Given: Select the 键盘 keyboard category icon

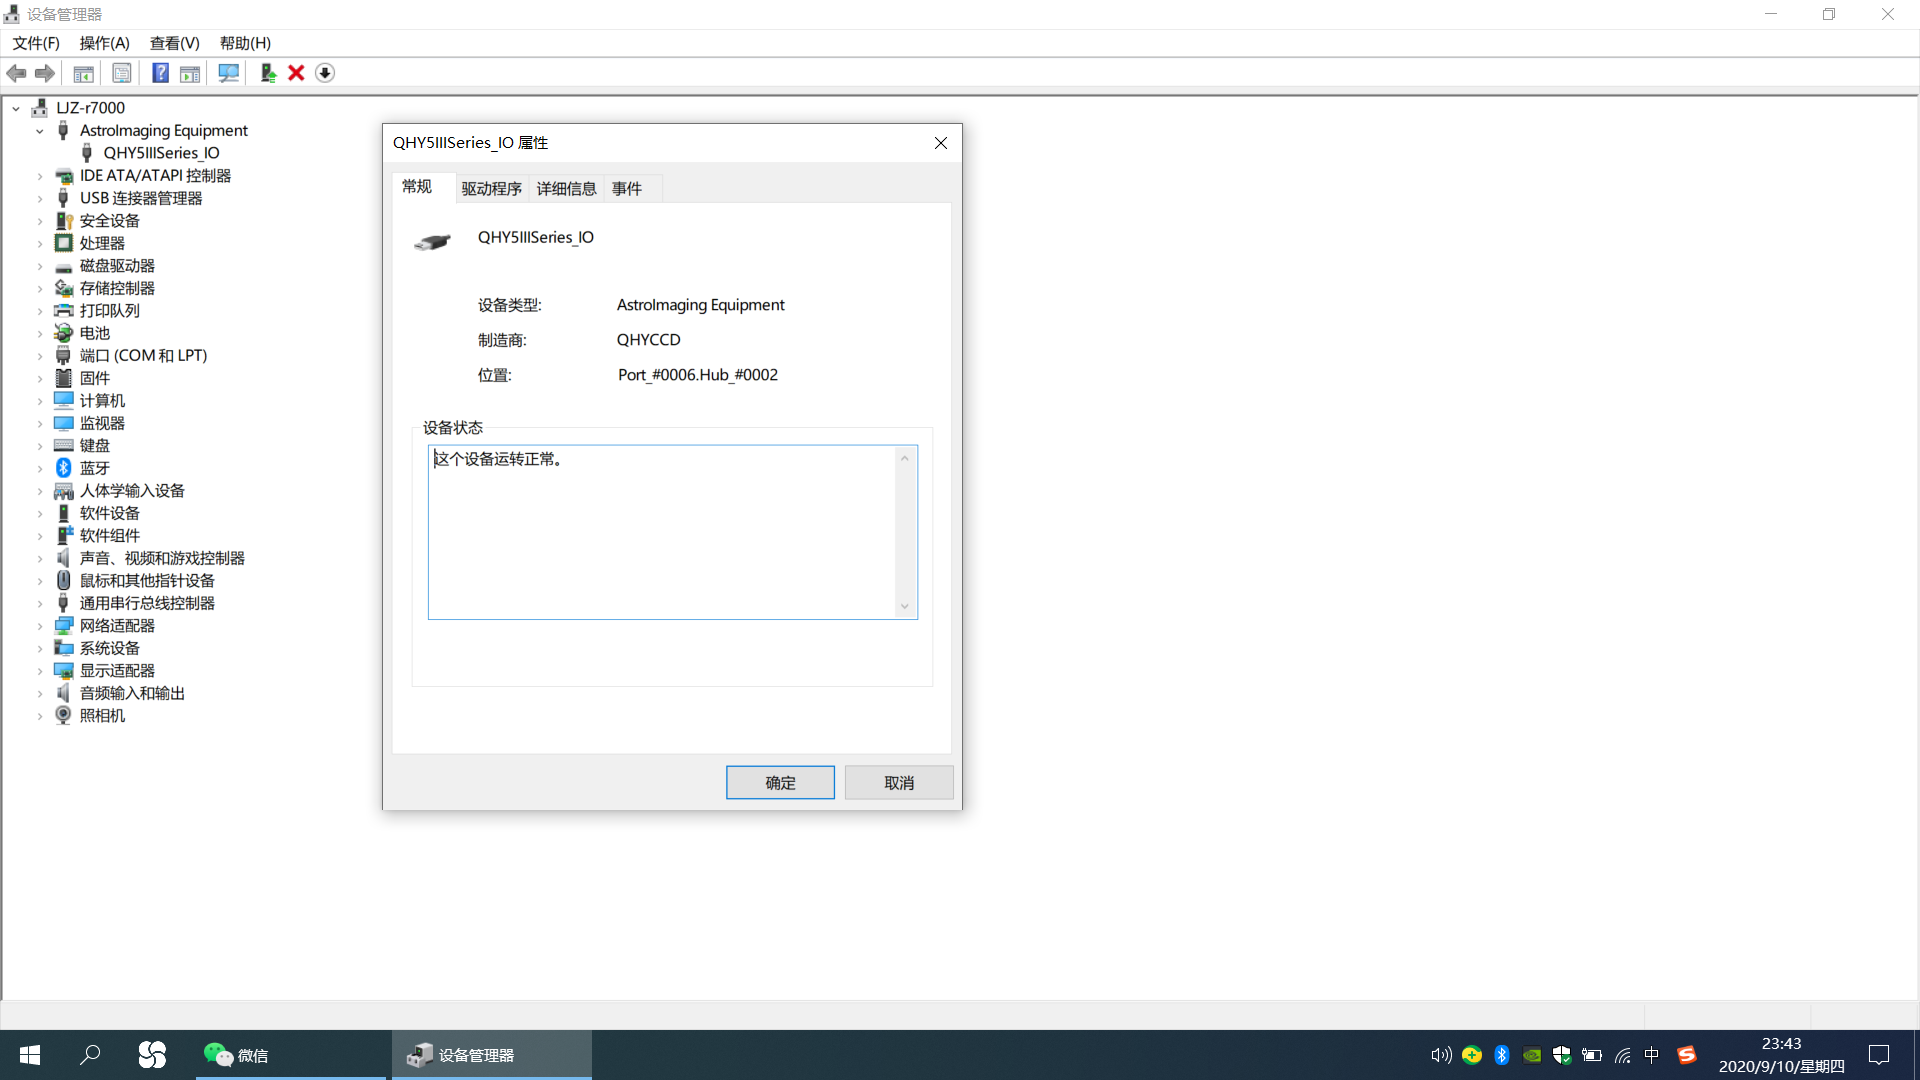Looking at the screenshot, I should click(64, 445).
